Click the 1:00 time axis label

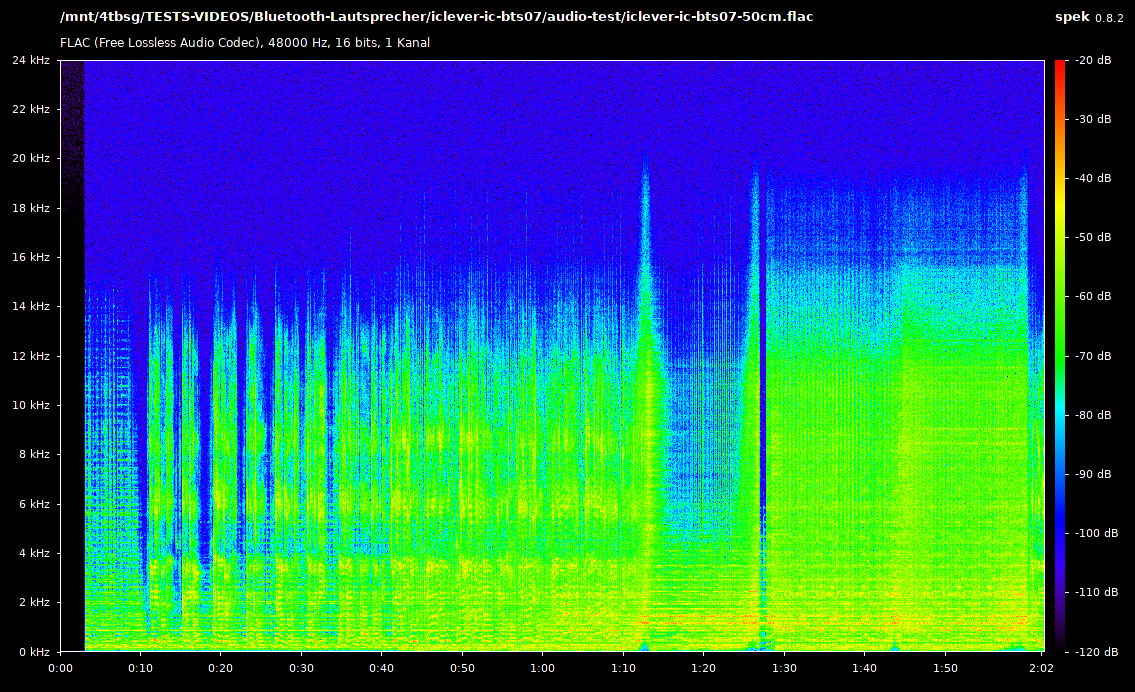click(x=542, y=668)
